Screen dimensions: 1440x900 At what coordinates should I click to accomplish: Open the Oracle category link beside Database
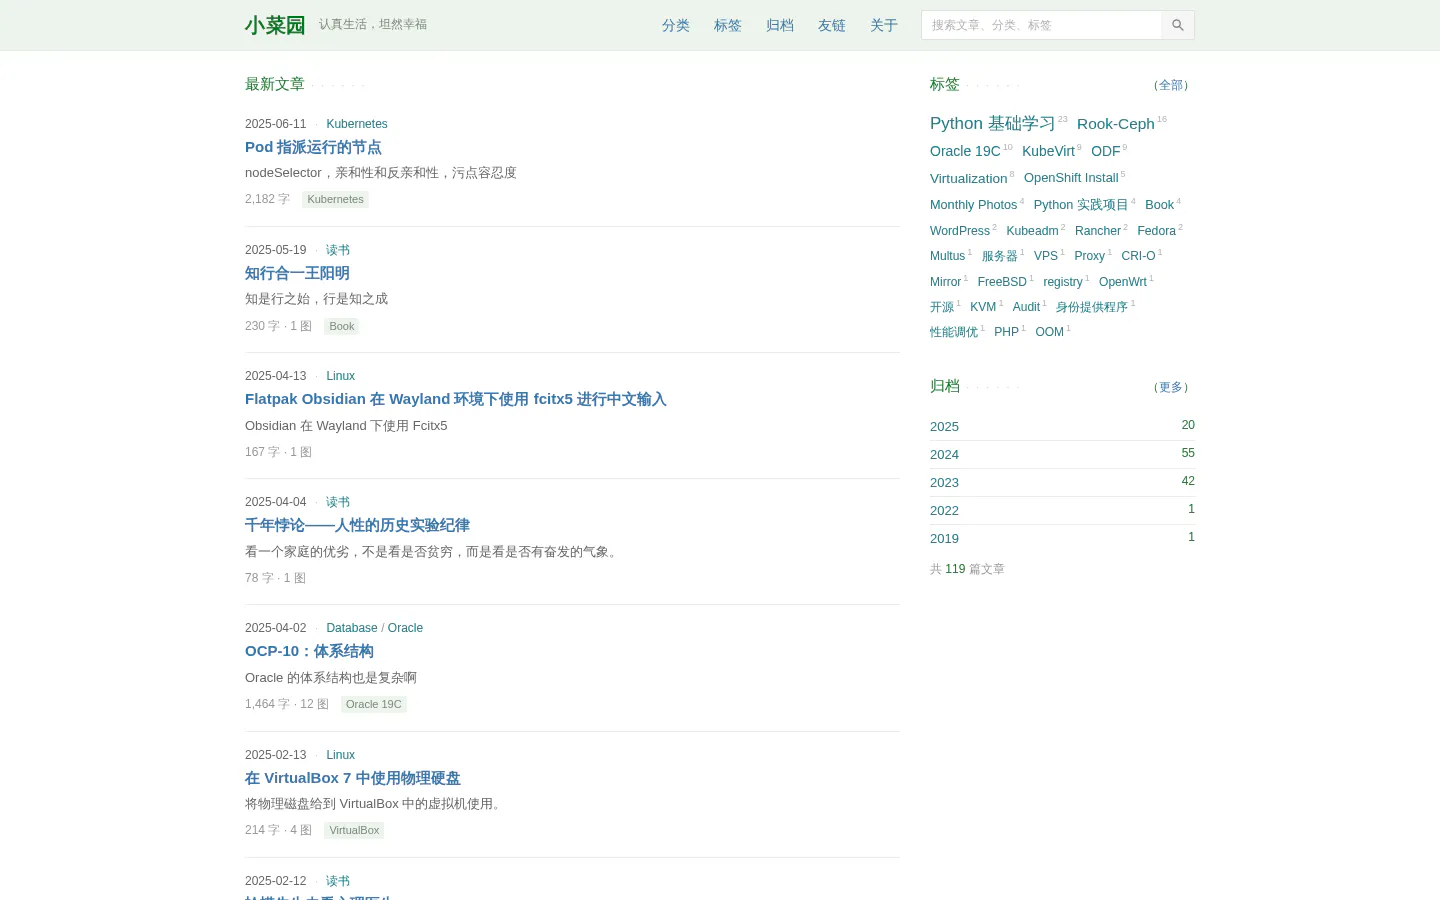pos(405,628)
